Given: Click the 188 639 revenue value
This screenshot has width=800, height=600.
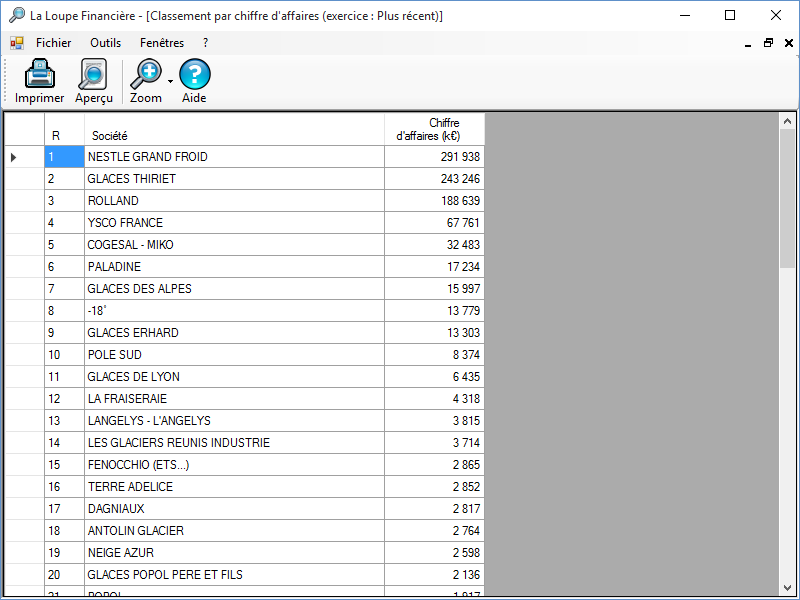Looking at the screenshot, I should pyautogui.click(x=460, y=201).
